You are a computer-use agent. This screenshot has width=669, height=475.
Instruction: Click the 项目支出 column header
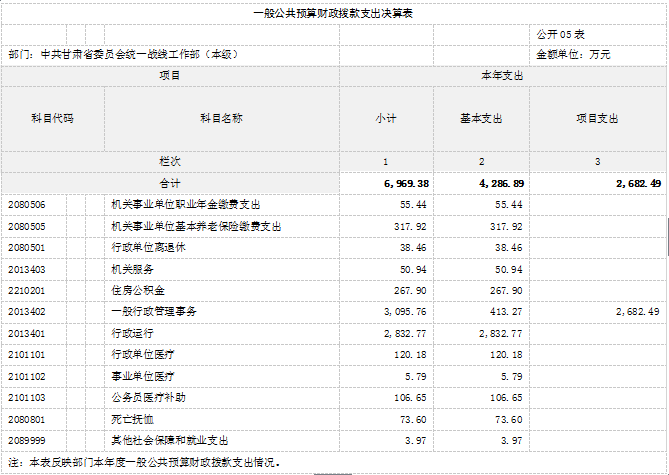tap(597, 119)
